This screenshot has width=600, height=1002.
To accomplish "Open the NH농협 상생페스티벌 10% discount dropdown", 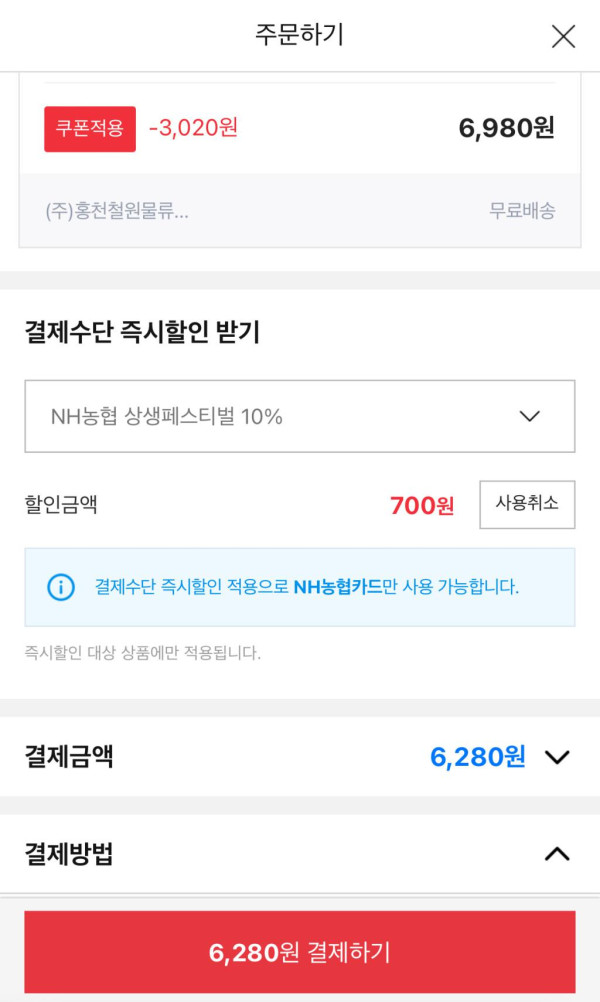I will [299, 416].
